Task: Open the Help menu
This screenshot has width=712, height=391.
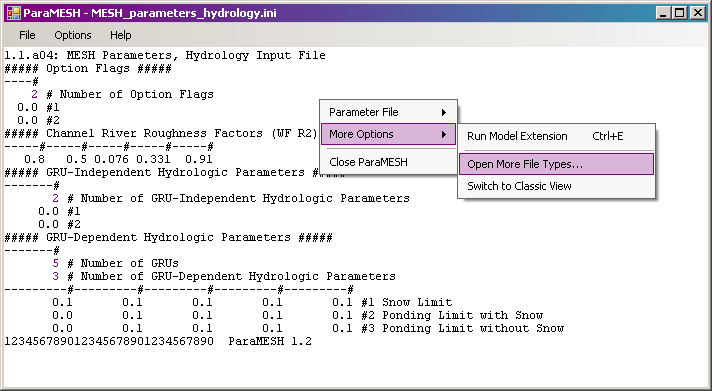Action: (x=121, y=35)
